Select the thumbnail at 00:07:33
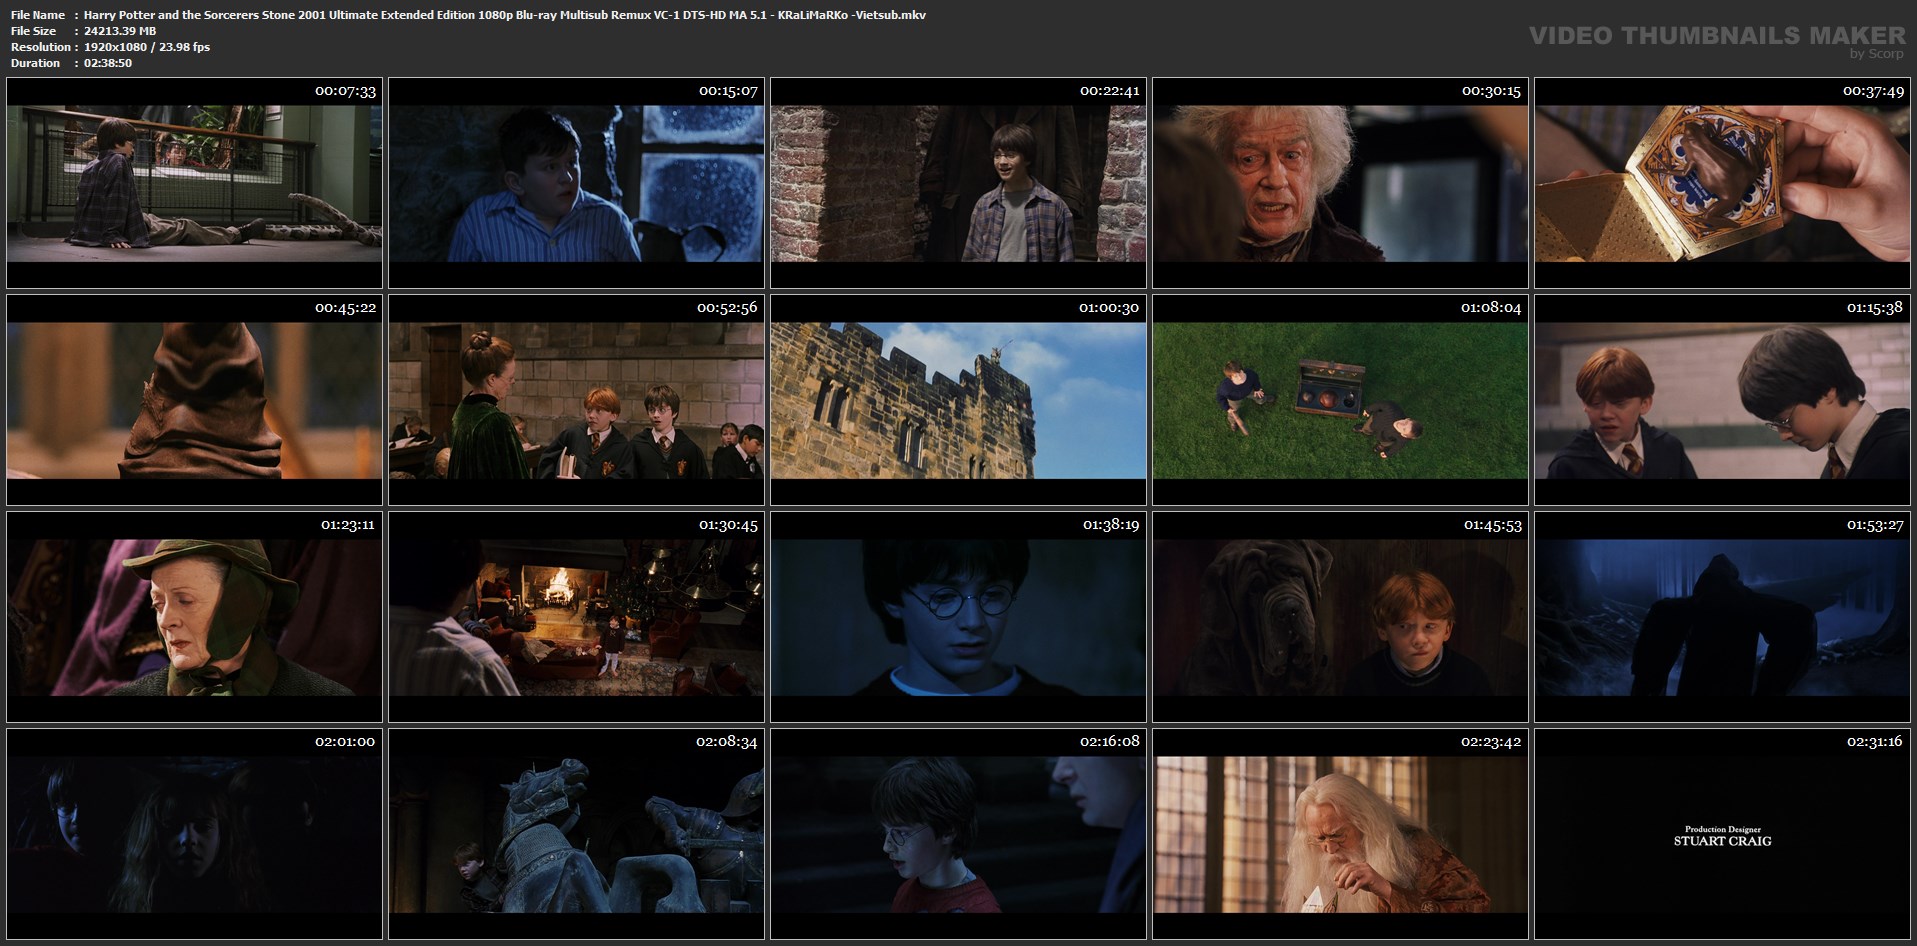 click(x=194, y=183)
